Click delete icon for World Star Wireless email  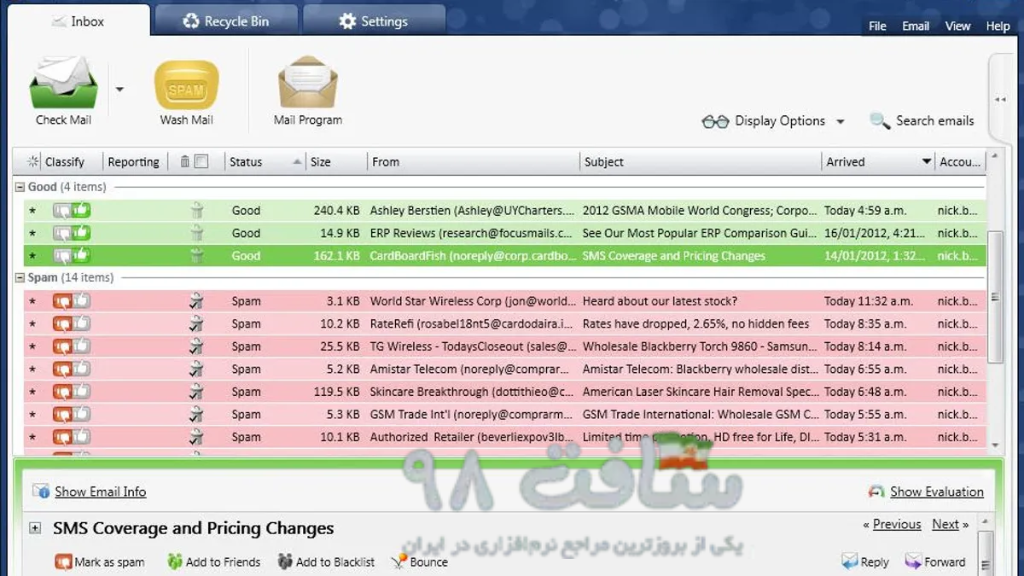pos(196,301)
